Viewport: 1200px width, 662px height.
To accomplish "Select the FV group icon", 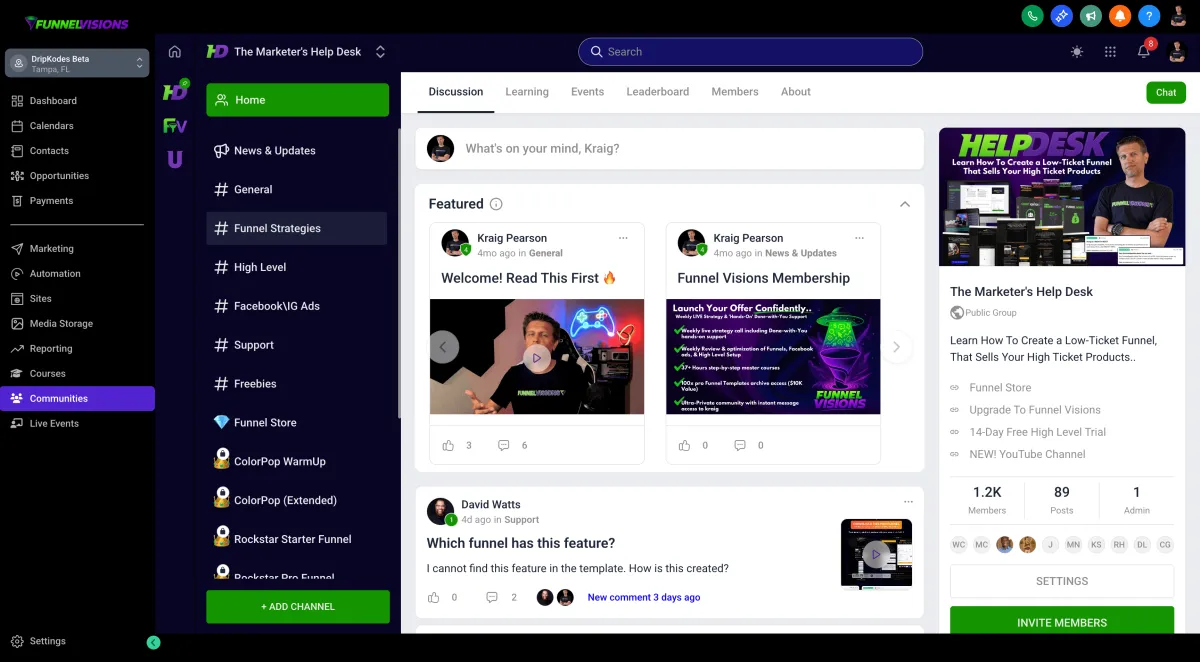I will (175, 126).
